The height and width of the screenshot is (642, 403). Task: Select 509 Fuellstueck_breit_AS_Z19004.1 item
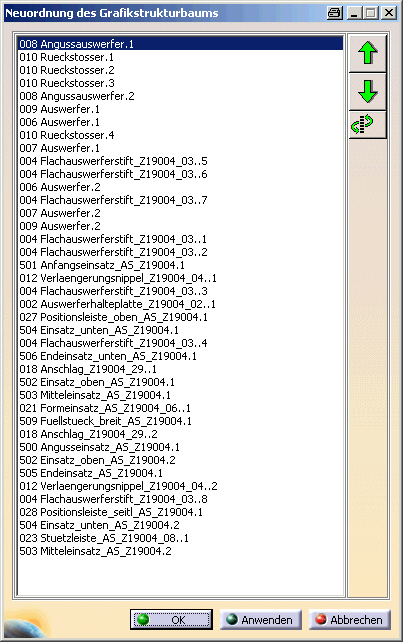tap(180, 421)
